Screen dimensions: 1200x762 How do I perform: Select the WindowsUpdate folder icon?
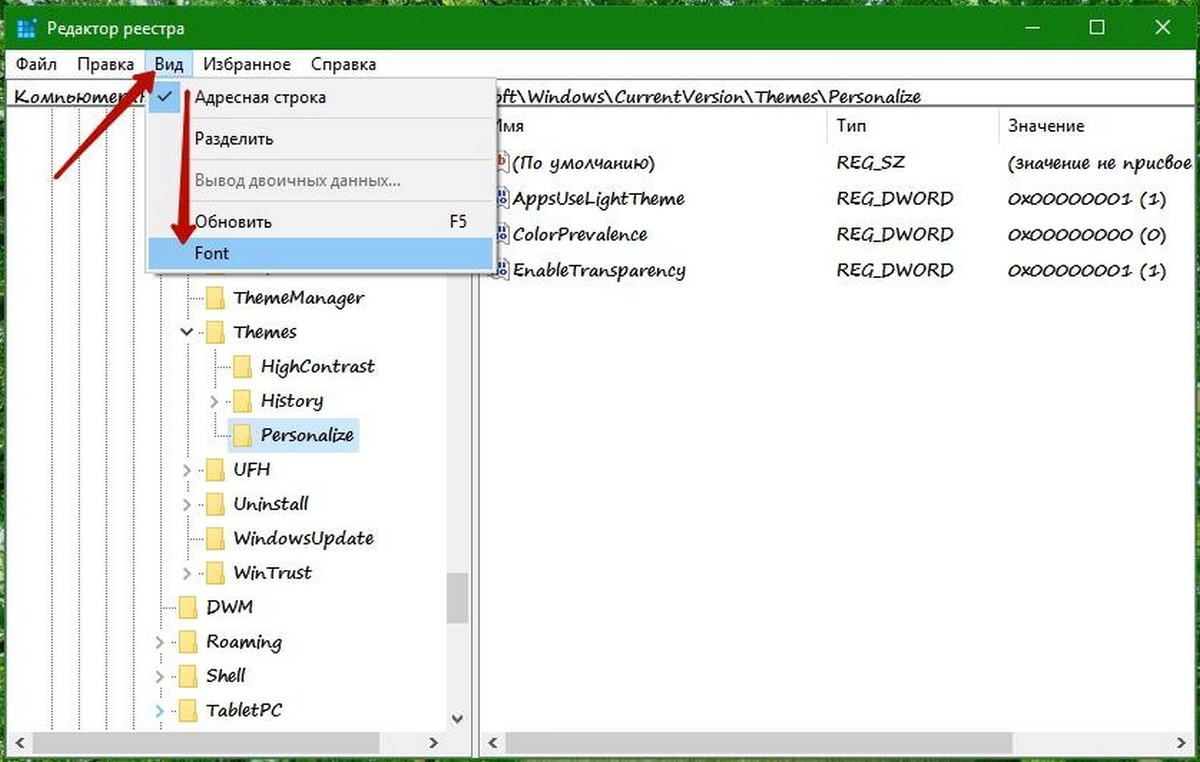click(215, 538)
